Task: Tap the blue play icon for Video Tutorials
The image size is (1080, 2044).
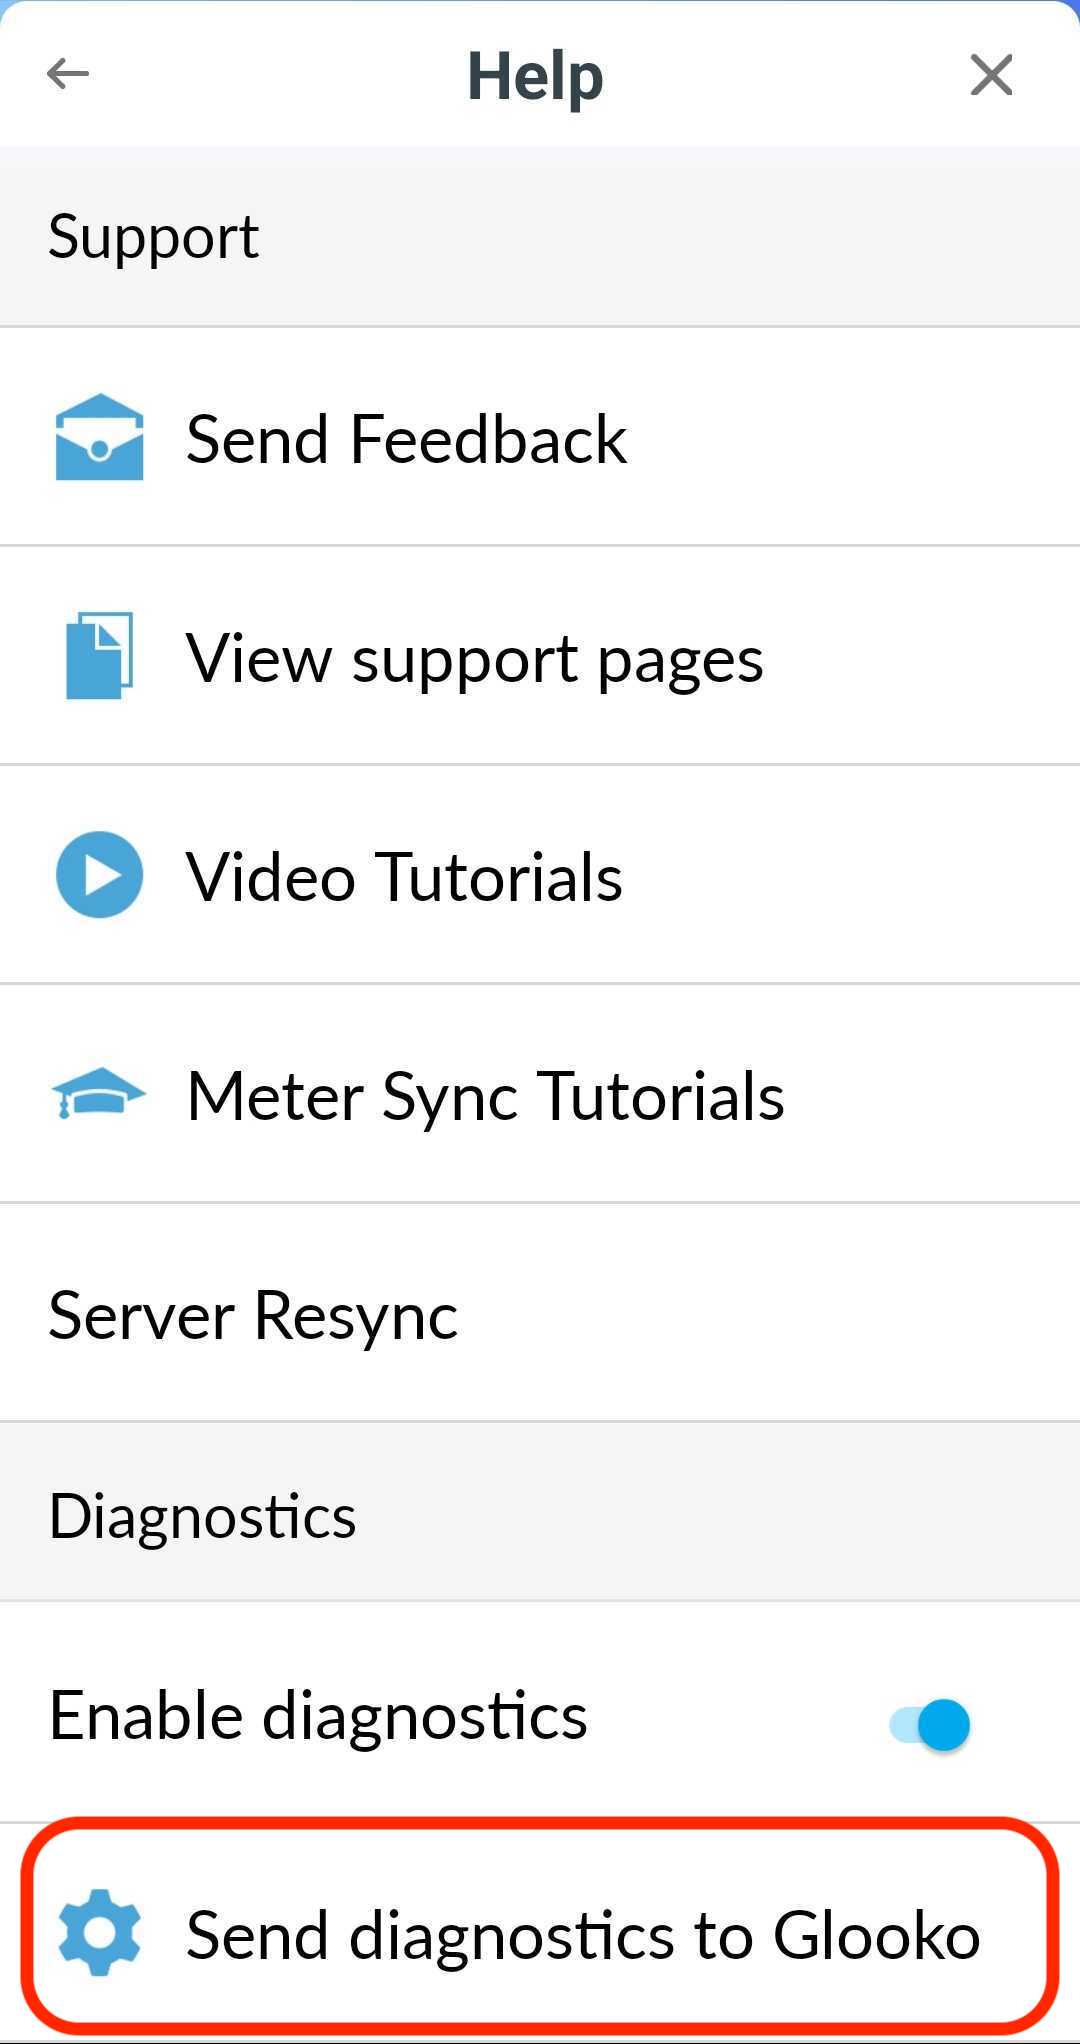Action: pos(98,874)
